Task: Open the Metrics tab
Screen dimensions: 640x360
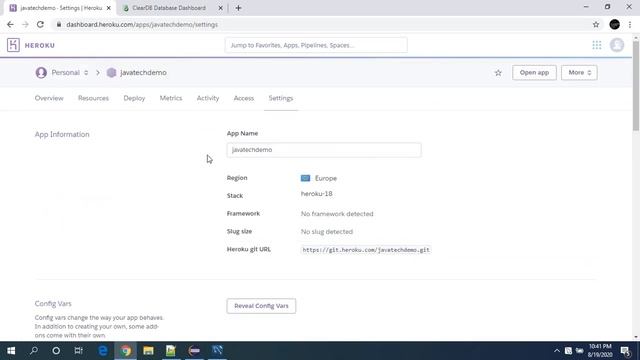Action: 171,98
